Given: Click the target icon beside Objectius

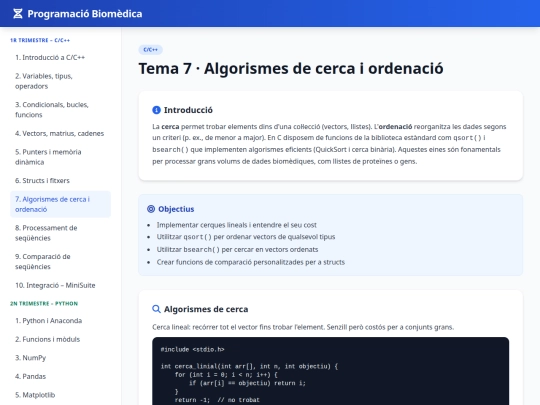Looking at the screenshot, I should [x=151, y=209].
